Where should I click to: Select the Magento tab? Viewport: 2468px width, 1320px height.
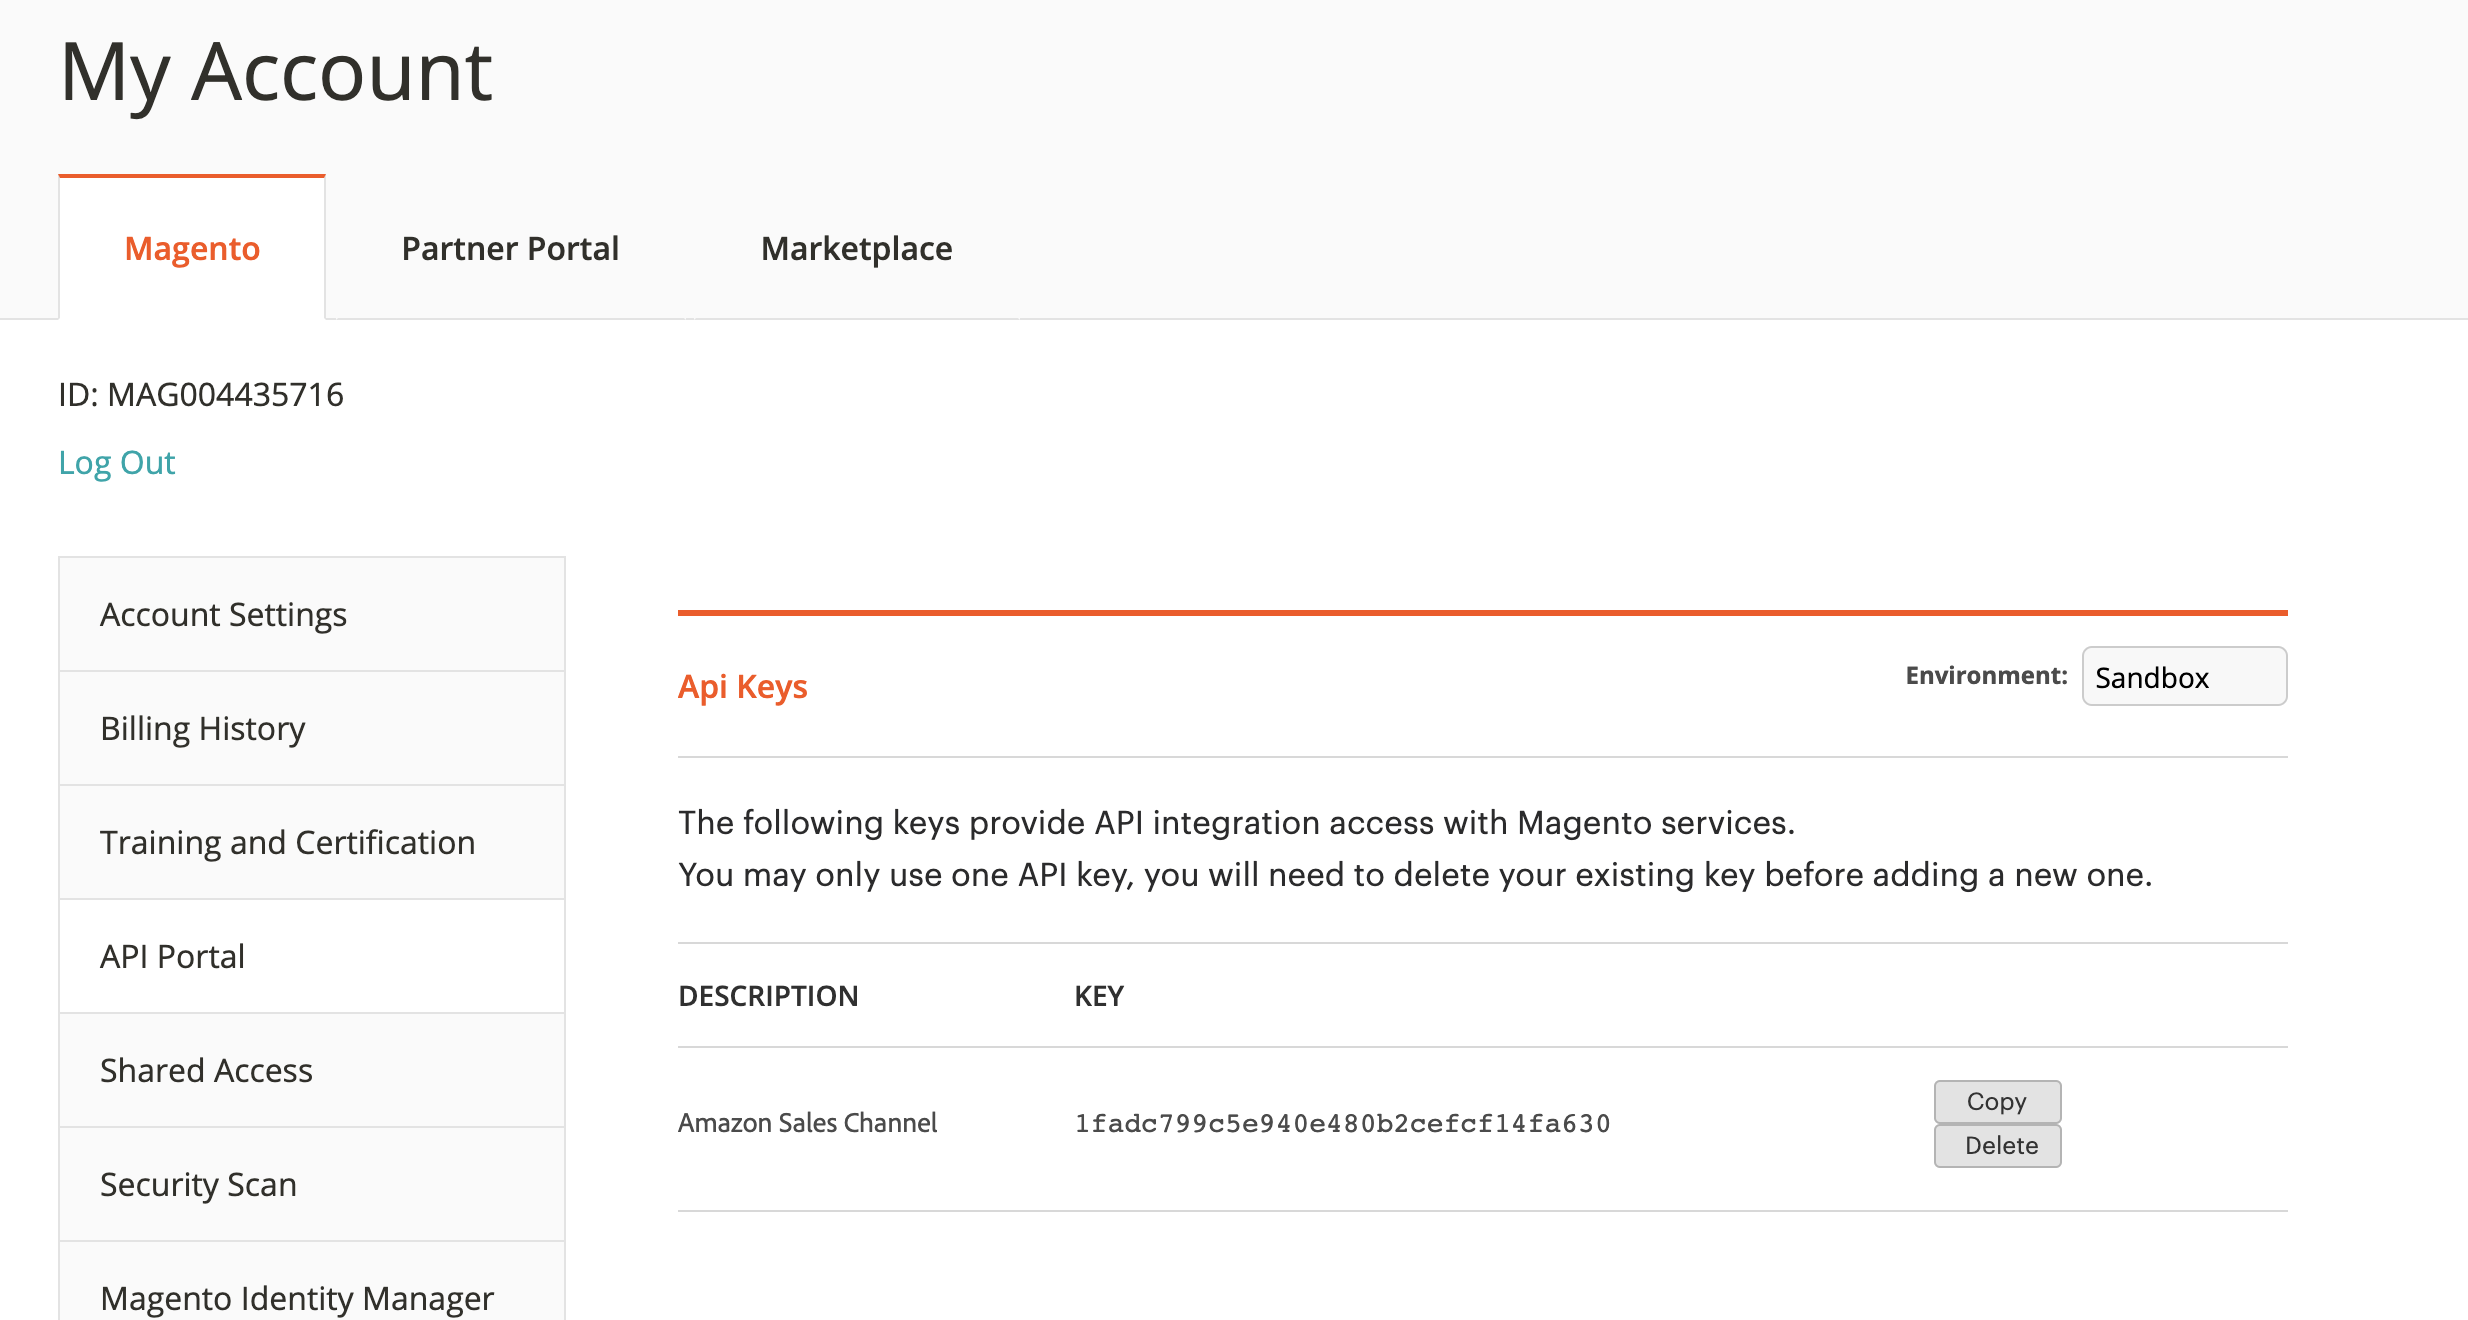[x=191, y=248]
